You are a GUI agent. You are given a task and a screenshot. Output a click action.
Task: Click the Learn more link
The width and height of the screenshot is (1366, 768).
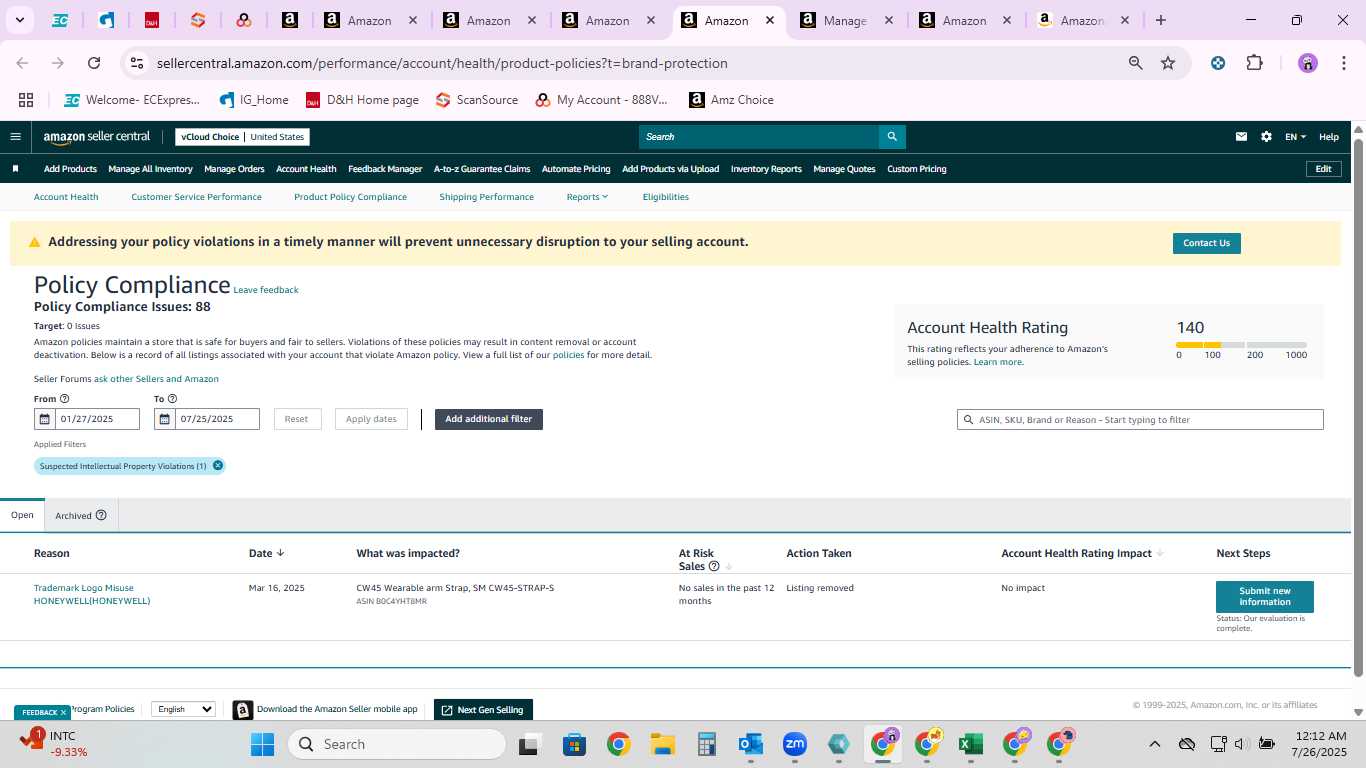coord(998,362)
